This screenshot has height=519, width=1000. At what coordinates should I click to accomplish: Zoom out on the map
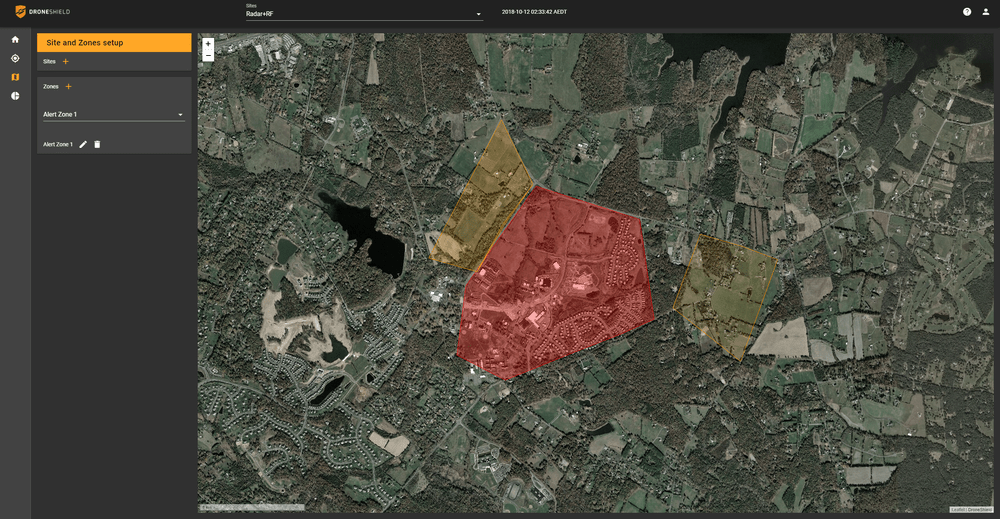(208, 56)
